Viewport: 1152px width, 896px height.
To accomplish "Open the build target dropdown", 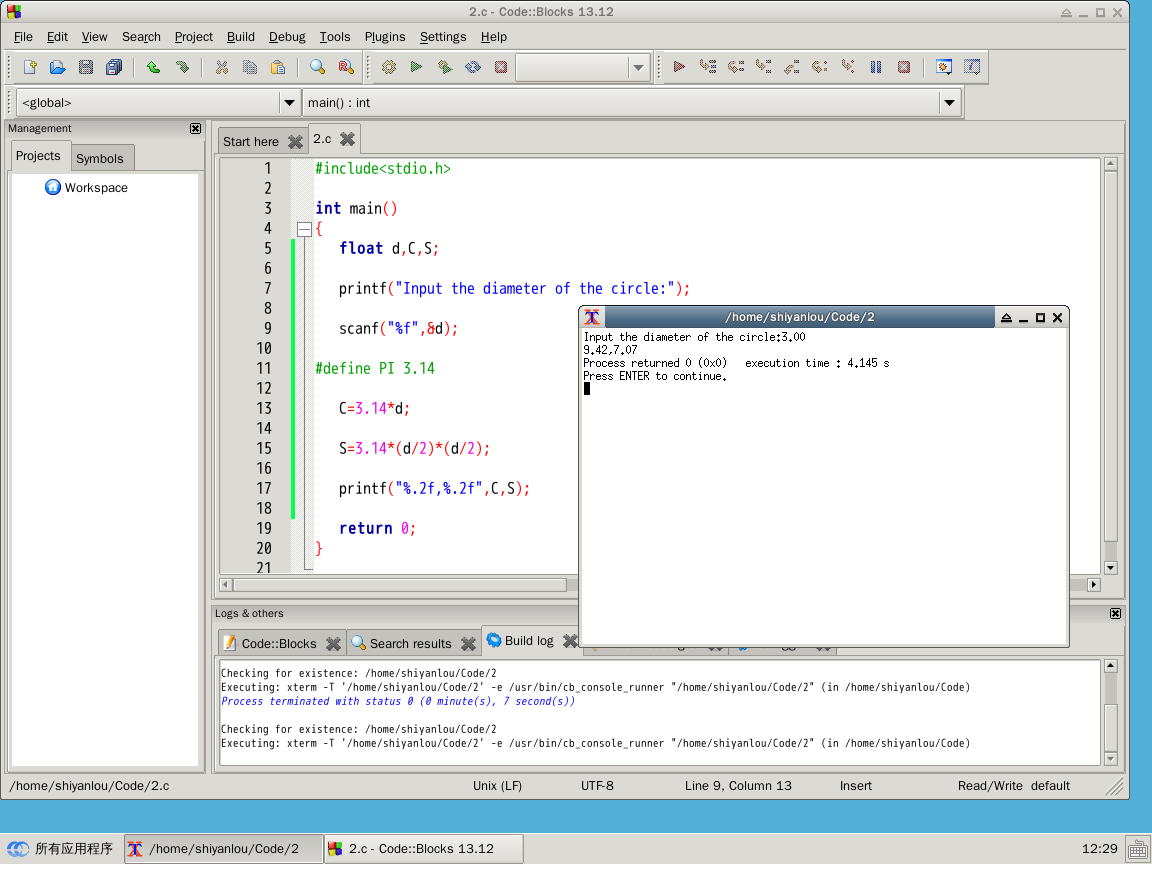I will 638,68.
